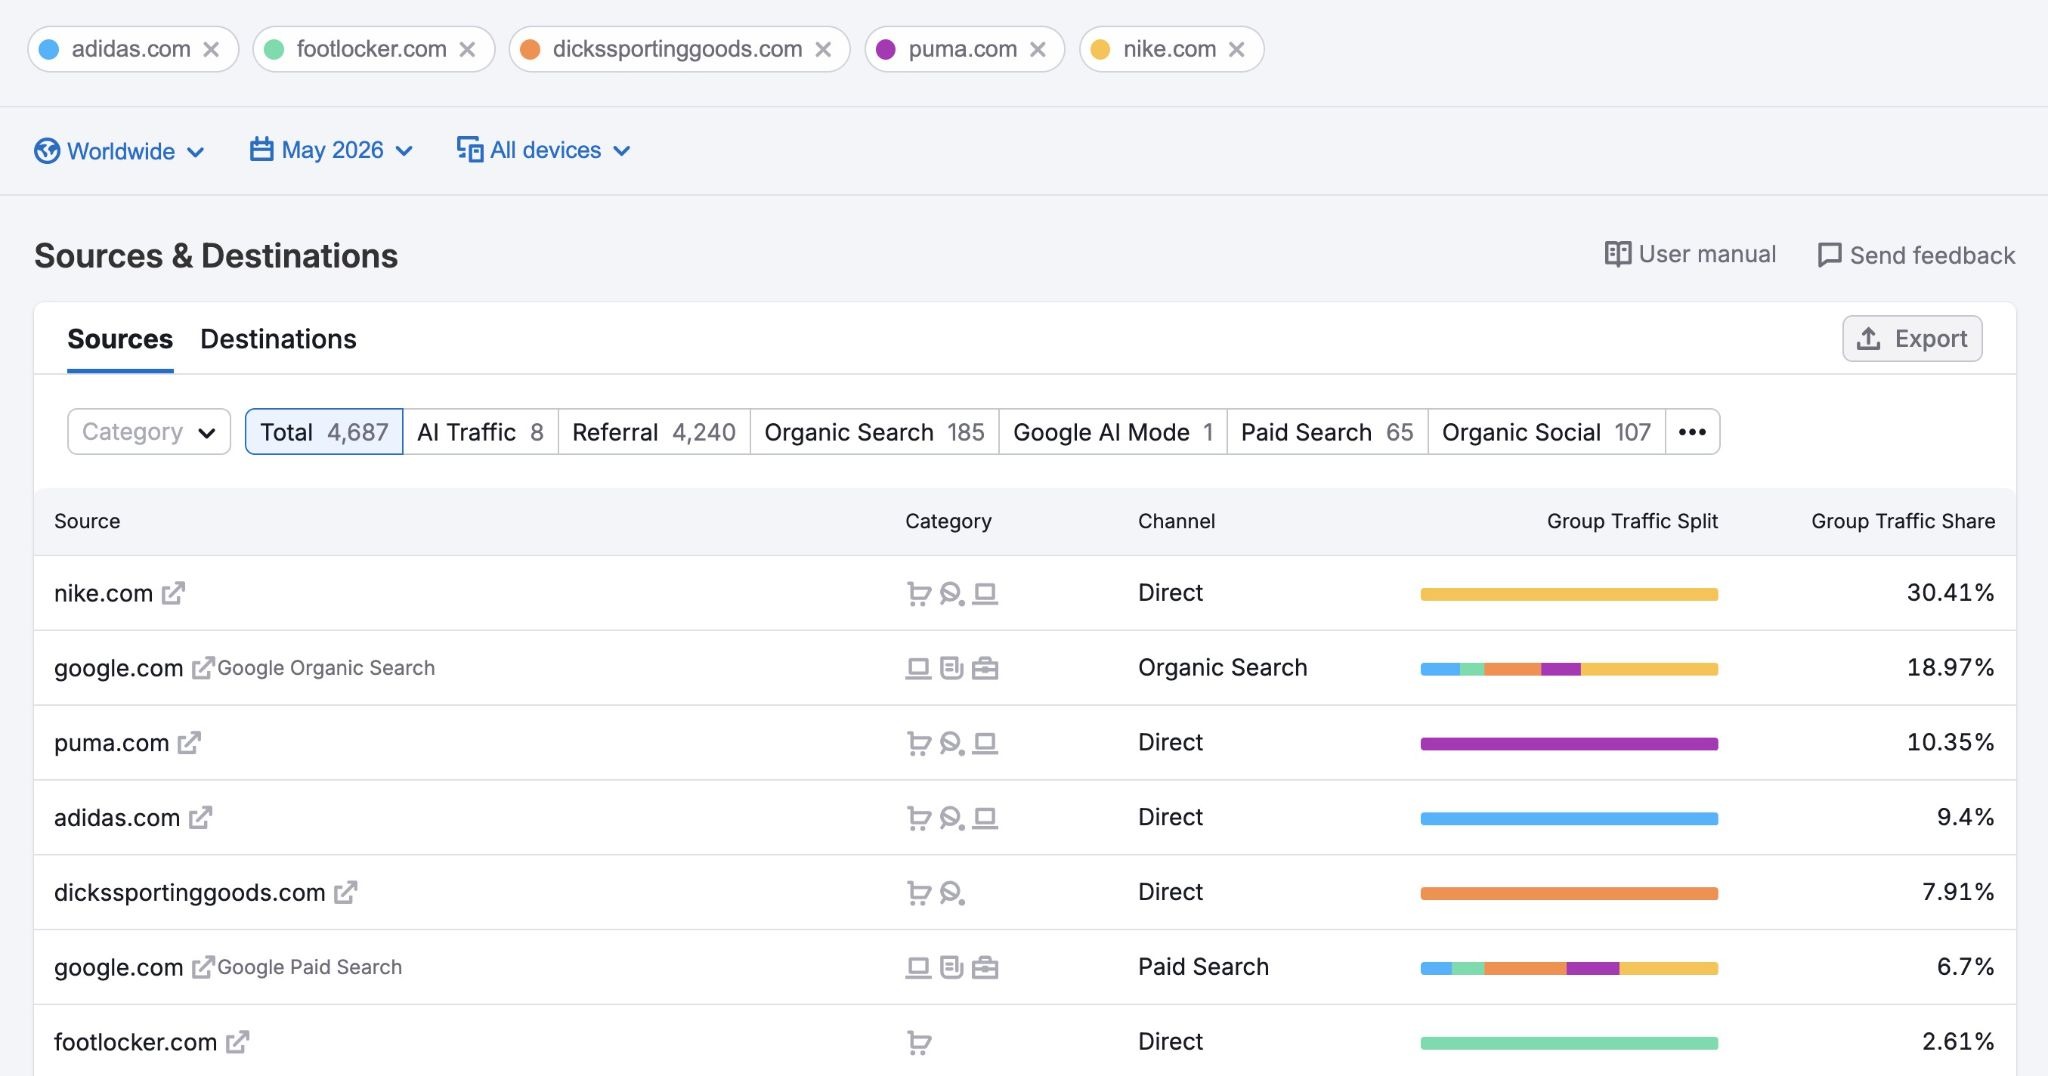Viewport: 2048px width, 1076px height.
Task: Click the 30.41% traffic share value
Action: coord(1950,592)
